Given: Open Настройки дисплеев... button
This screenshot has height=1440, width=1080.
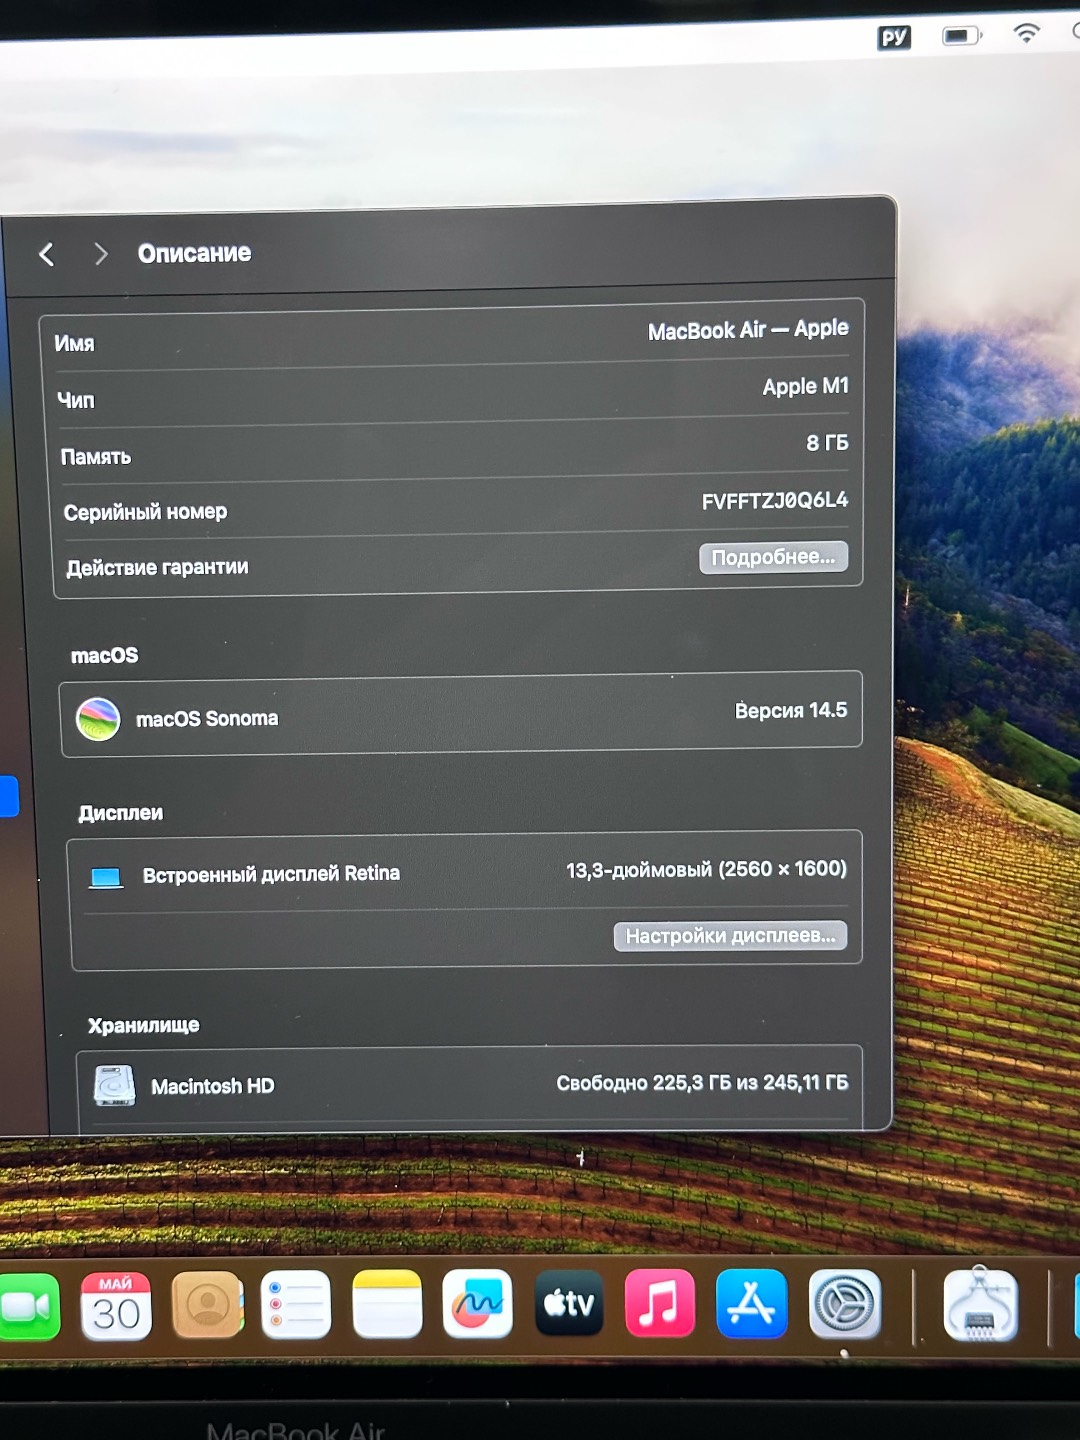Looking at the screenshot, I should pos(730,936).
